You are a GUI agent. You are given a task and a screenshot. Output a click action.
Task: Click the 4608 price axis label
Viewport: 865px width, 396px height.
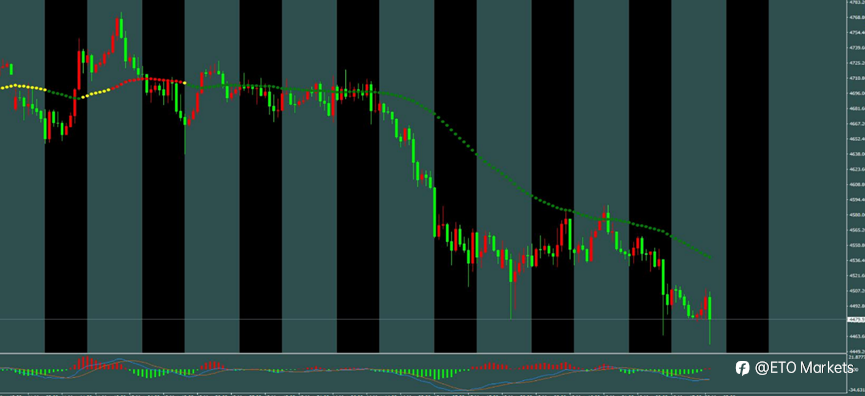click(x=857, y=184)
